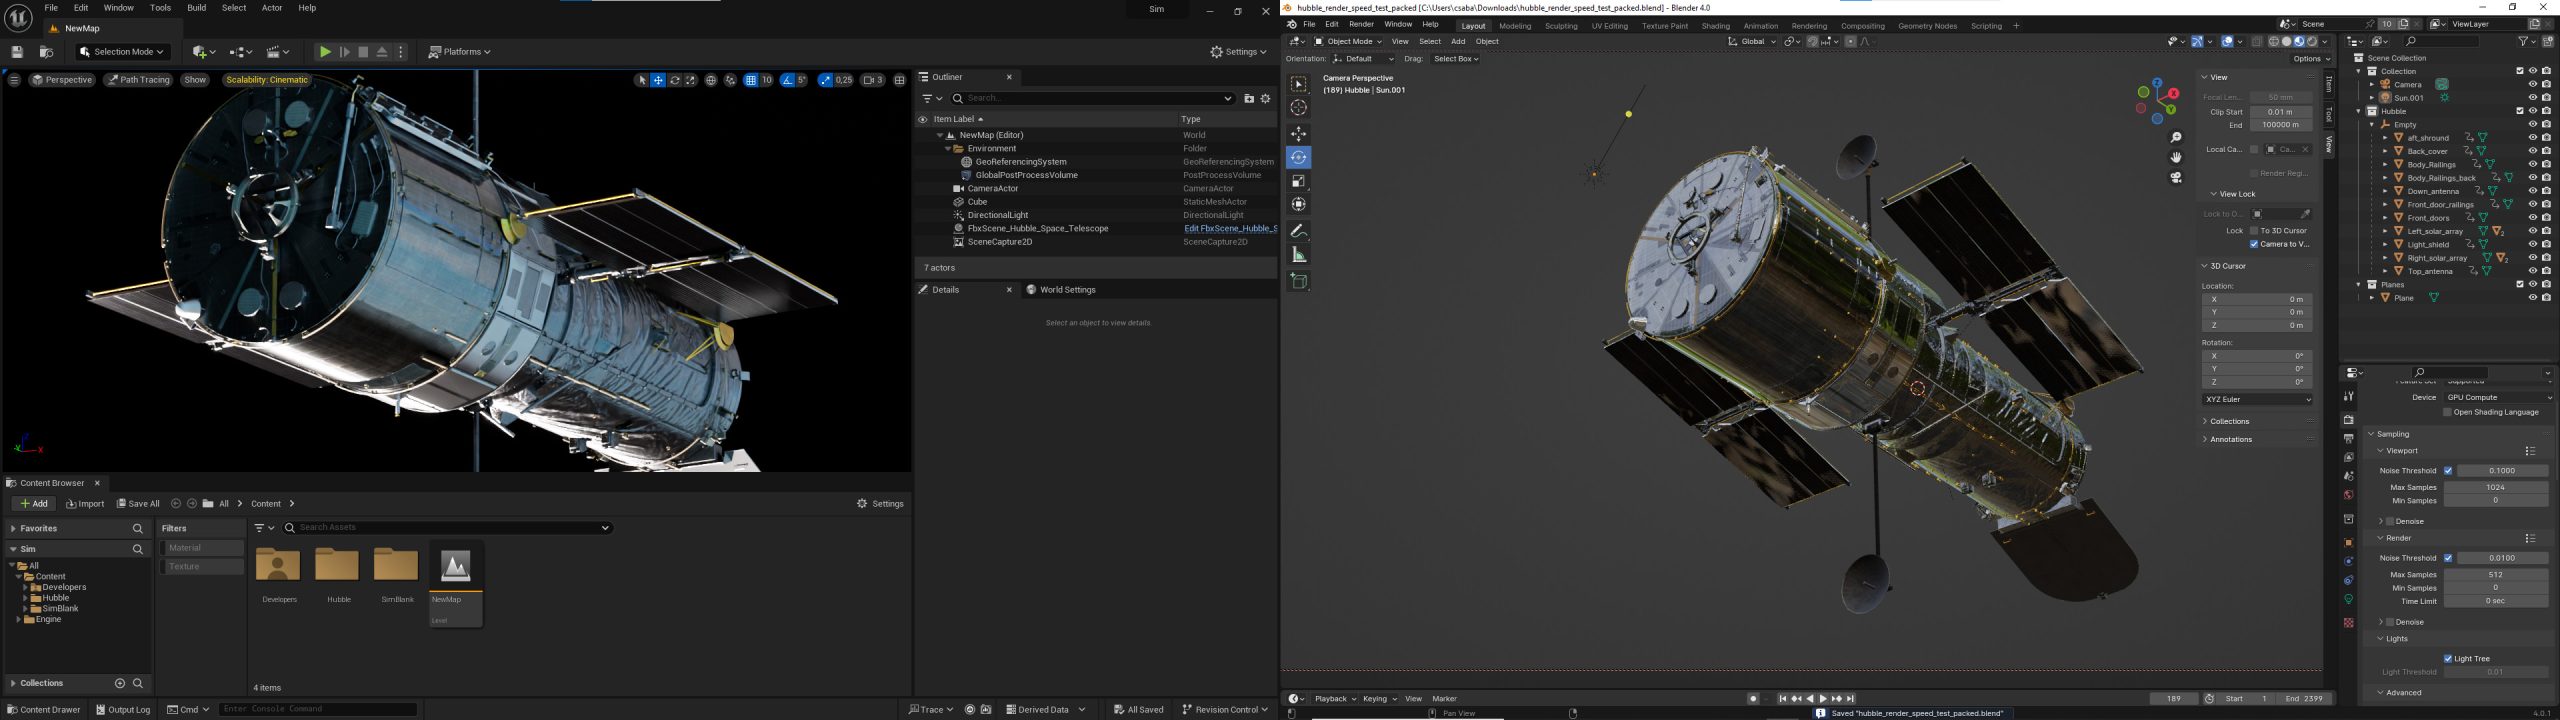Click Save current level icon in Unreal toolbar

[17, 52]
